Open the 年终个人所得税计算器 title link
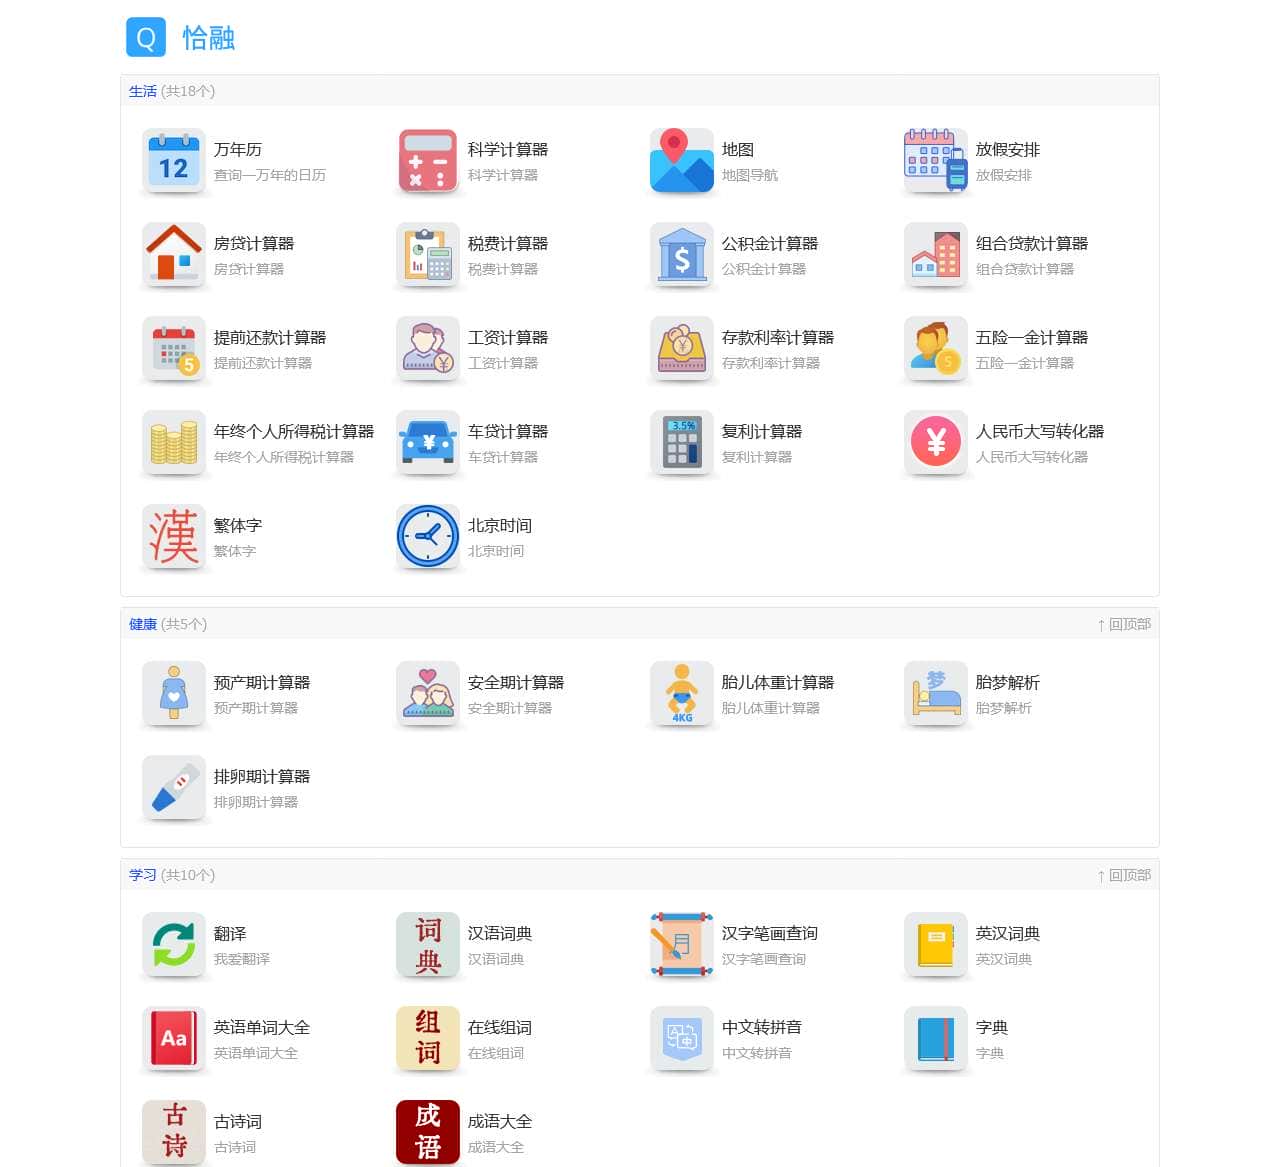The image size is (1280, 1167). [294, 431]
